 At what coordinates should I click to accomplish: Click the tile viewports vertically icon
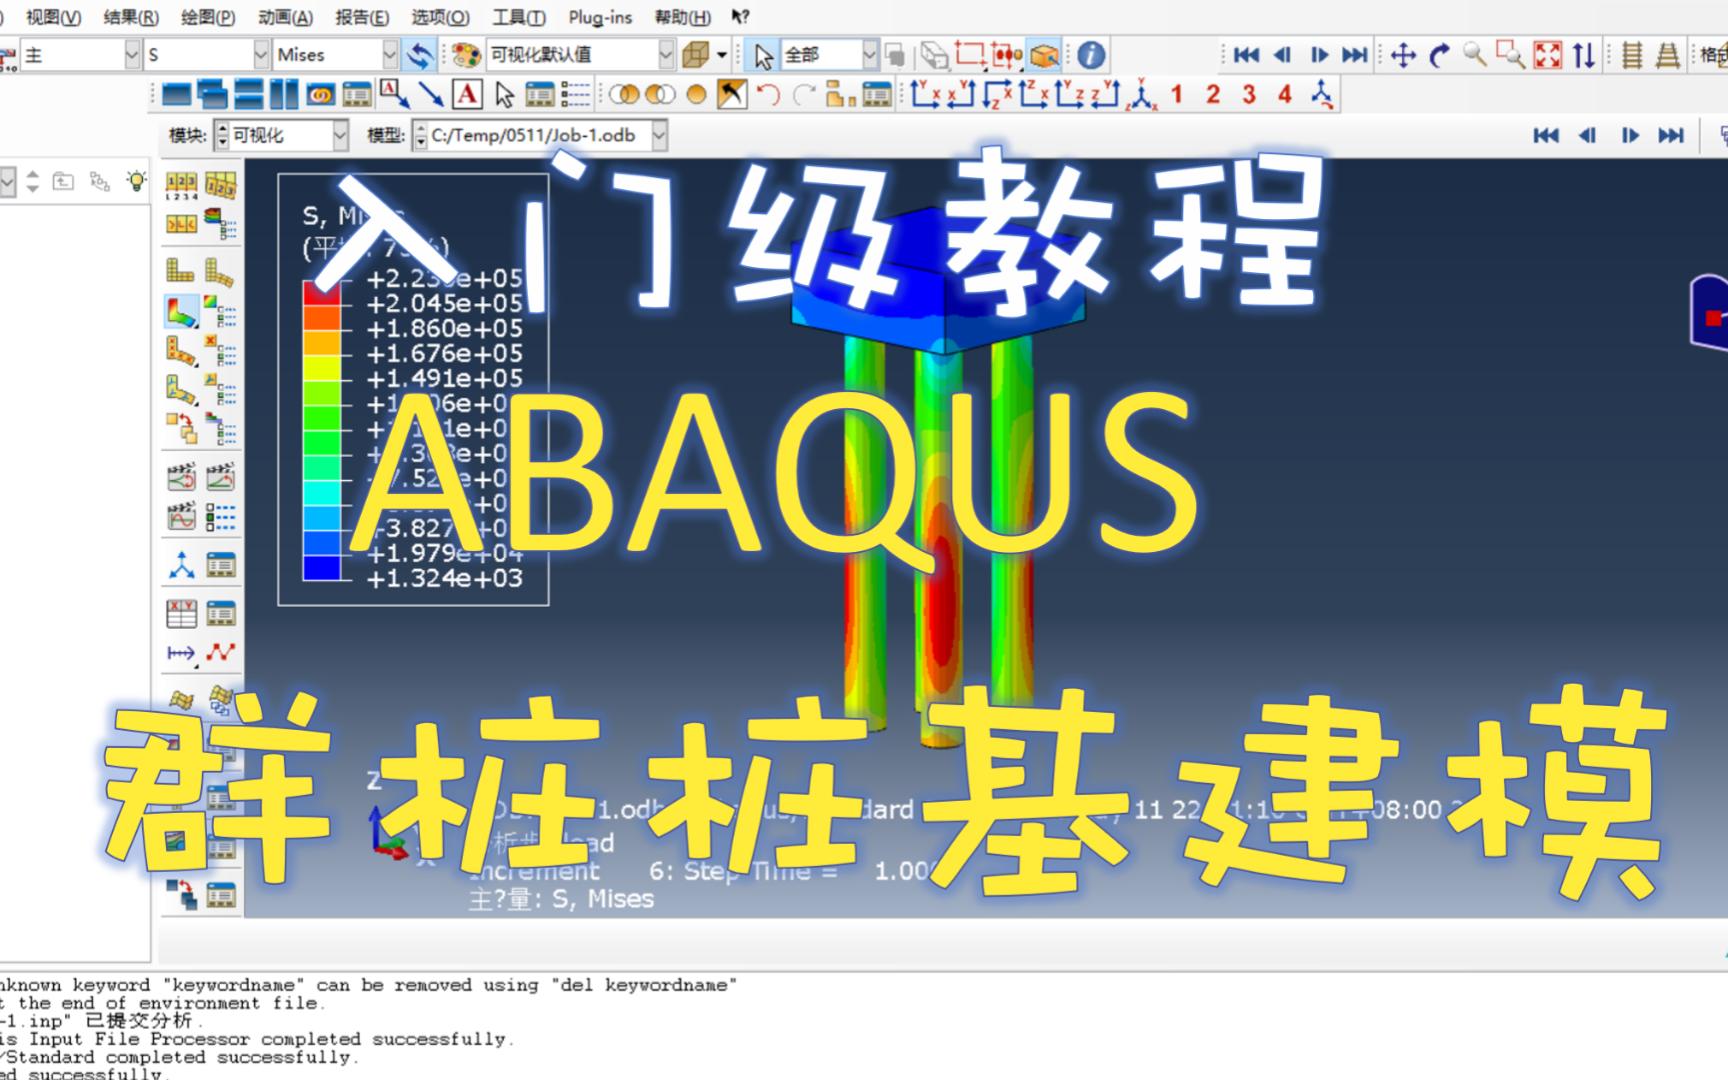point(284,95)
